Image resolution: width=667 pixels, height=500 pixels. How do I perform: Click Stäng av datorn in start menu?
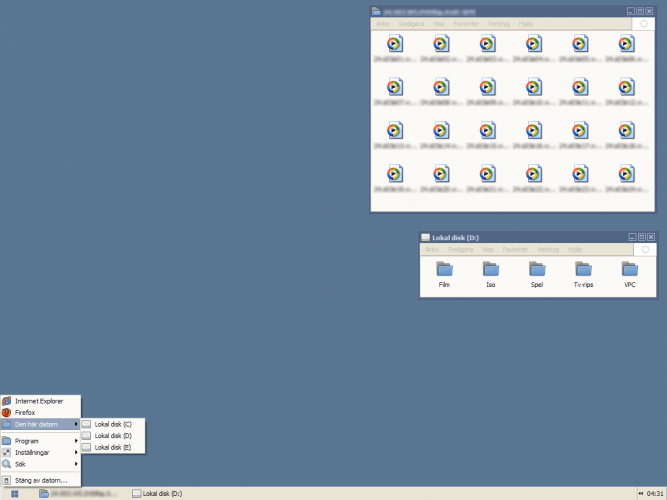coord(40,480)
